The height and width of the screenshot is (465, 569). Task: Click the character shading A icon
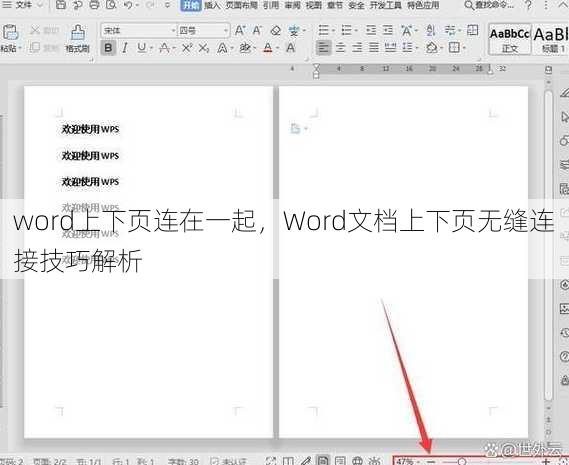[290, 48]
